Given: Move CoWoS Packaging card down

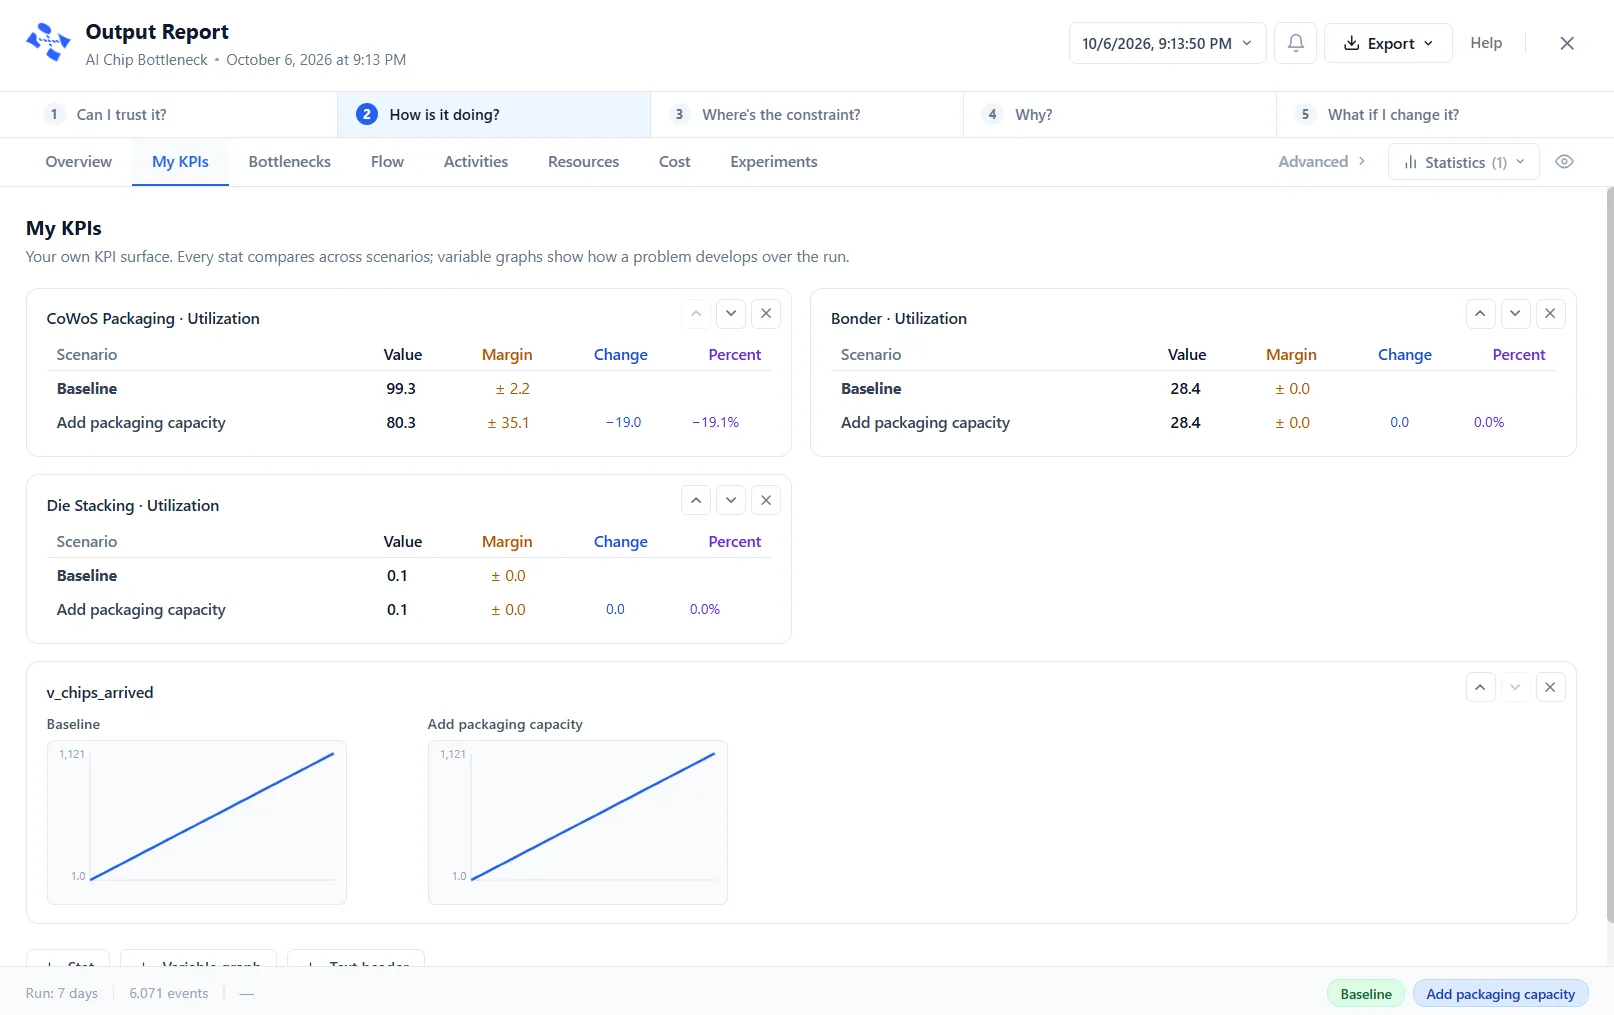Looking at the screenshot, I should 731,314.
